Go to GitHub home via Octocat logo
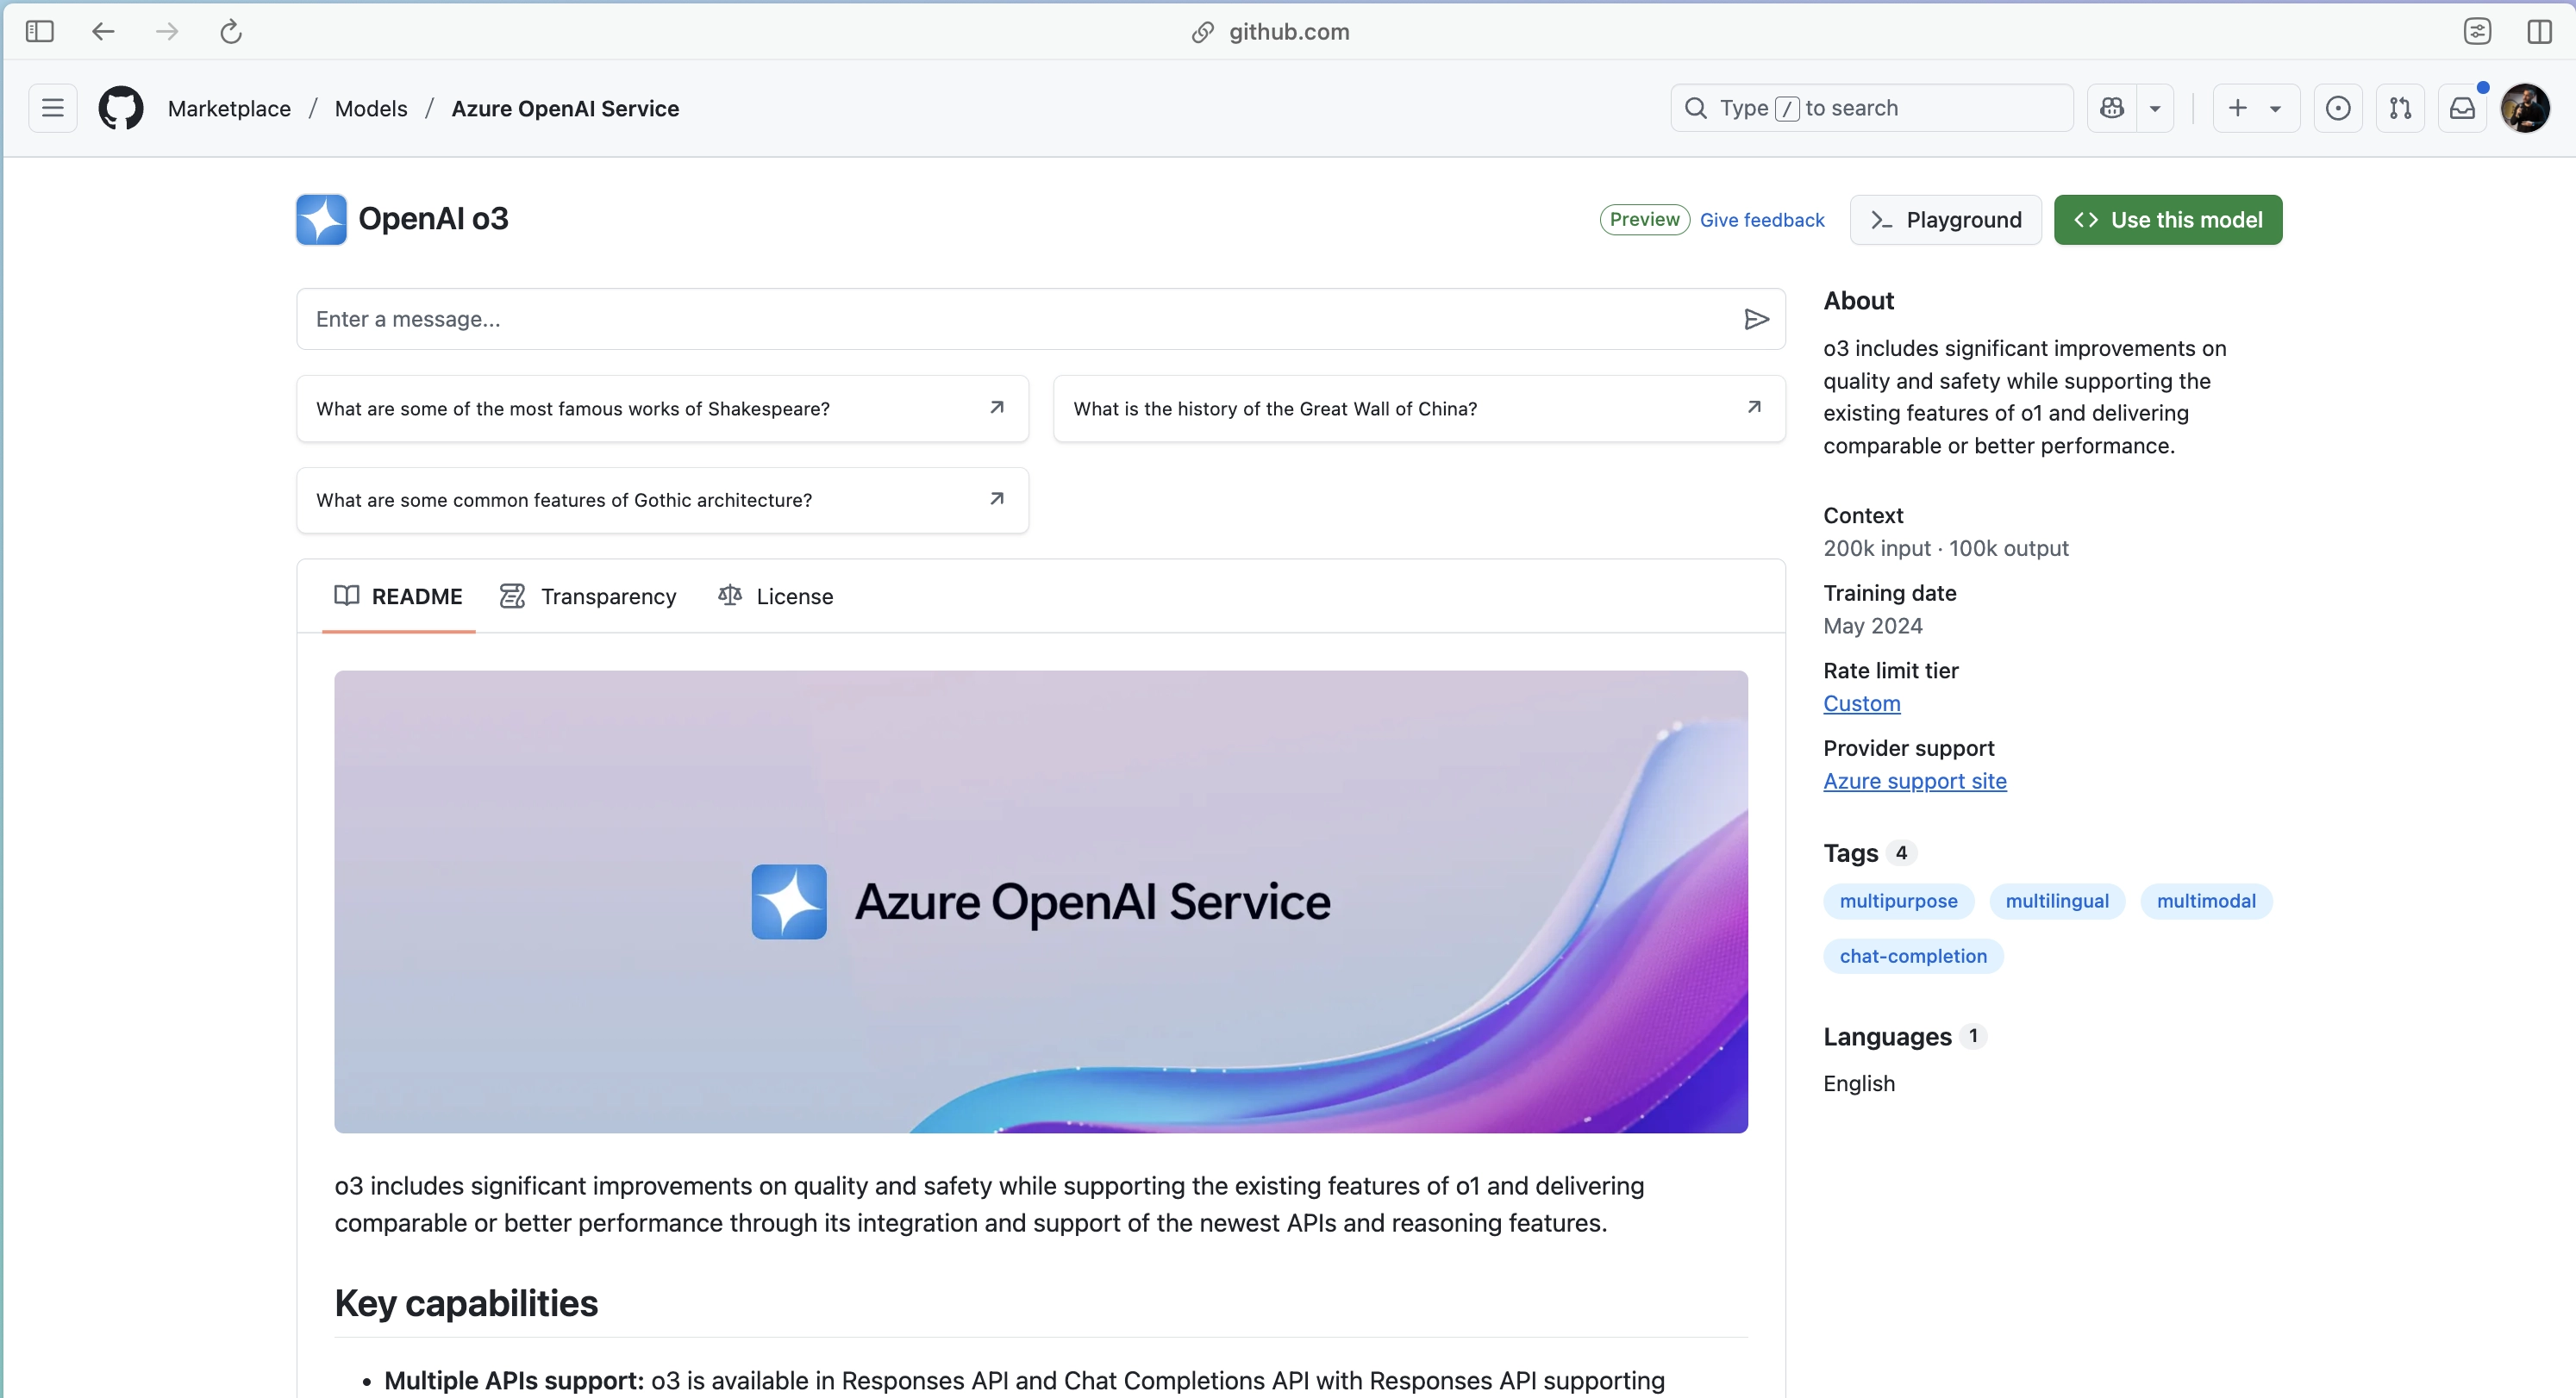This screenshot has width=2576, height=1398. [x=121, y=108]
